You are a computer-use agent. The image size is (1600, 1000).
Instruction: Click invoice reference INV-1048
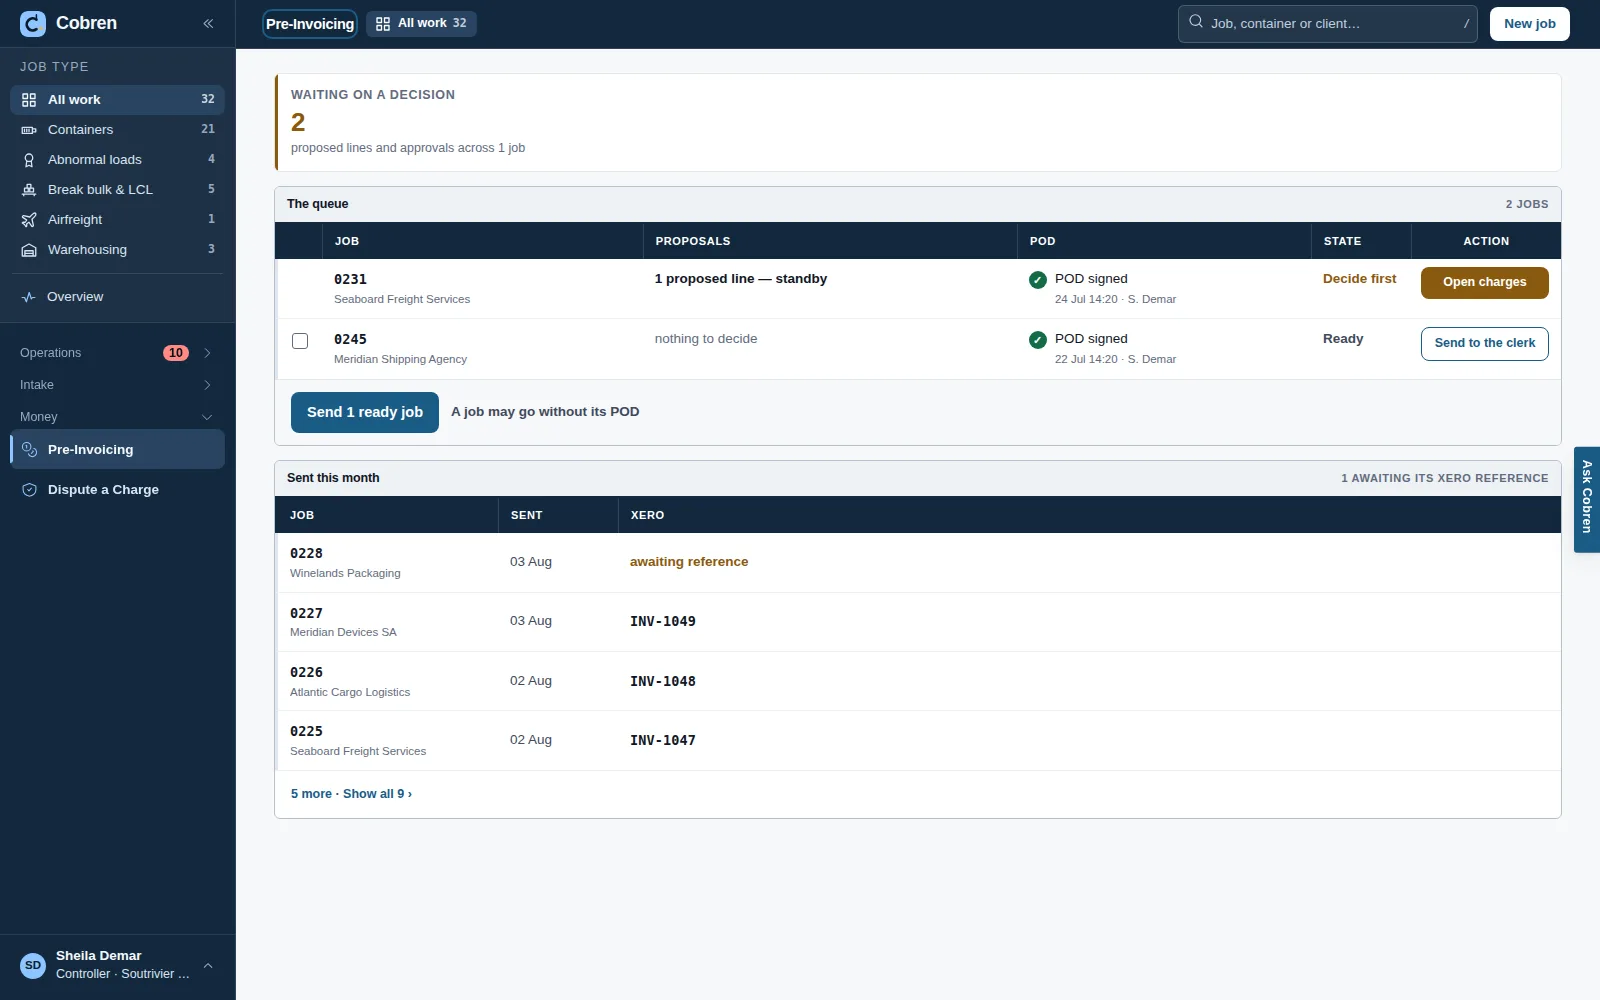(663, 681)
